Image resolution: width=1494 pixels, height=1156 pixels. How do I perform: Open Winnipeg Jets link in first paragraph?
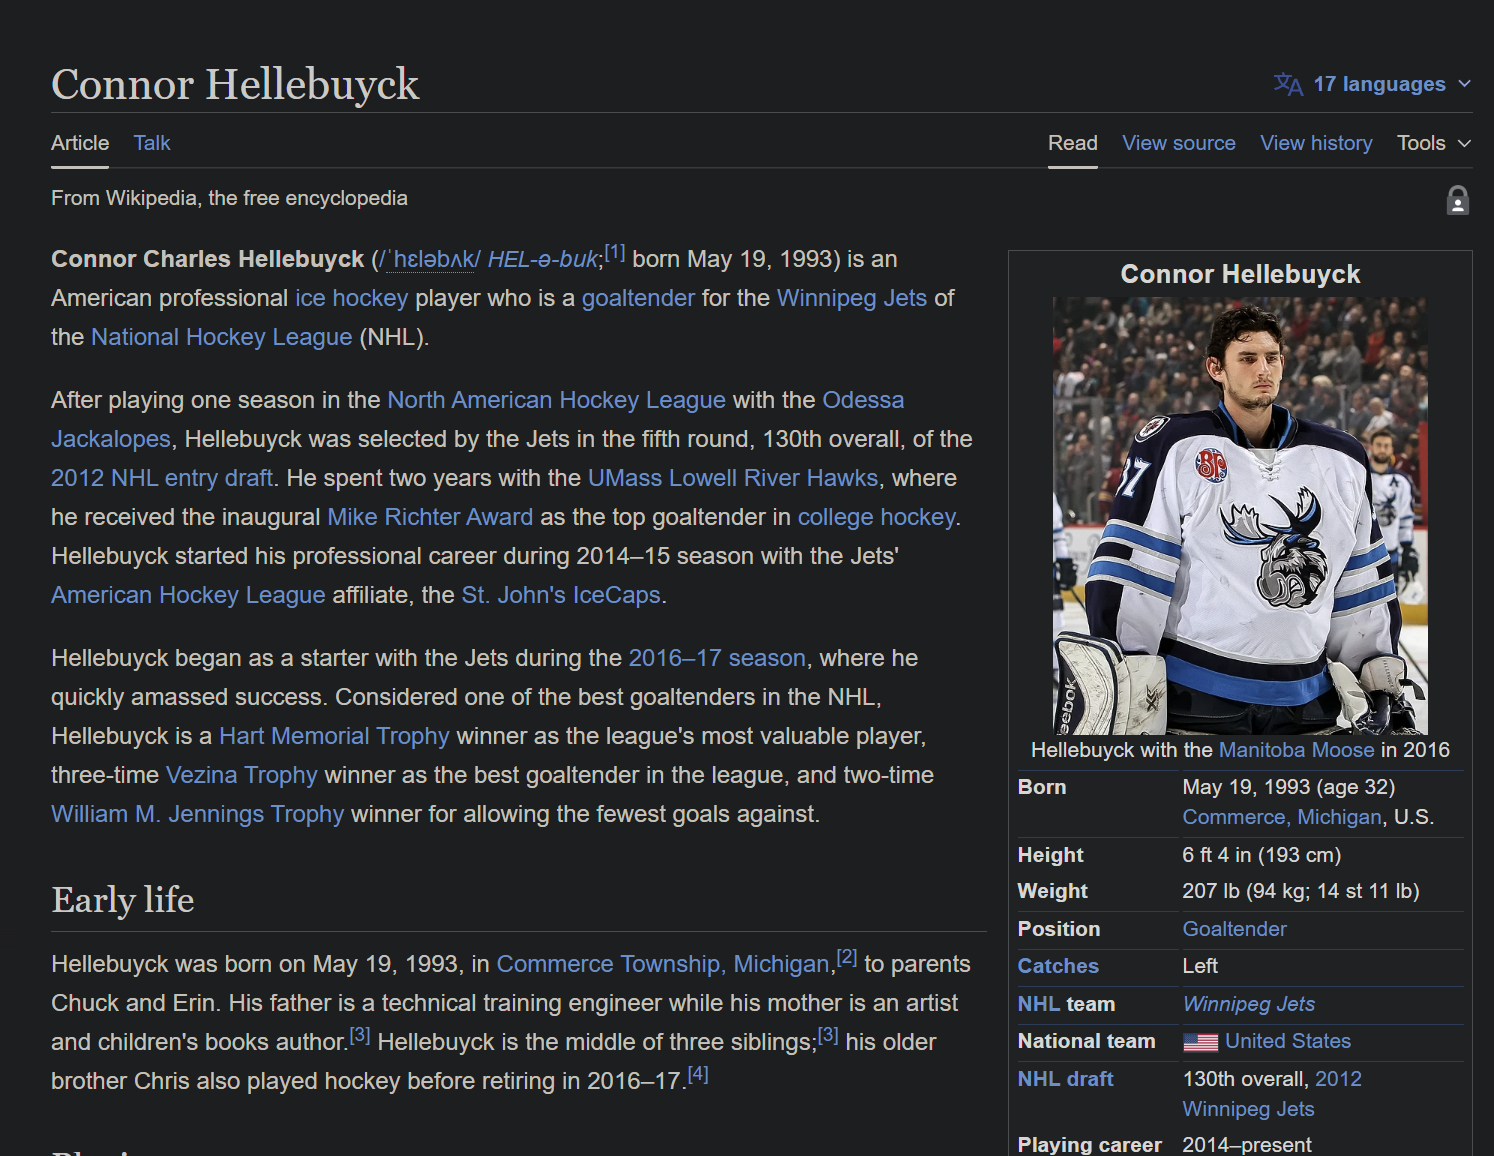[852, 298]
